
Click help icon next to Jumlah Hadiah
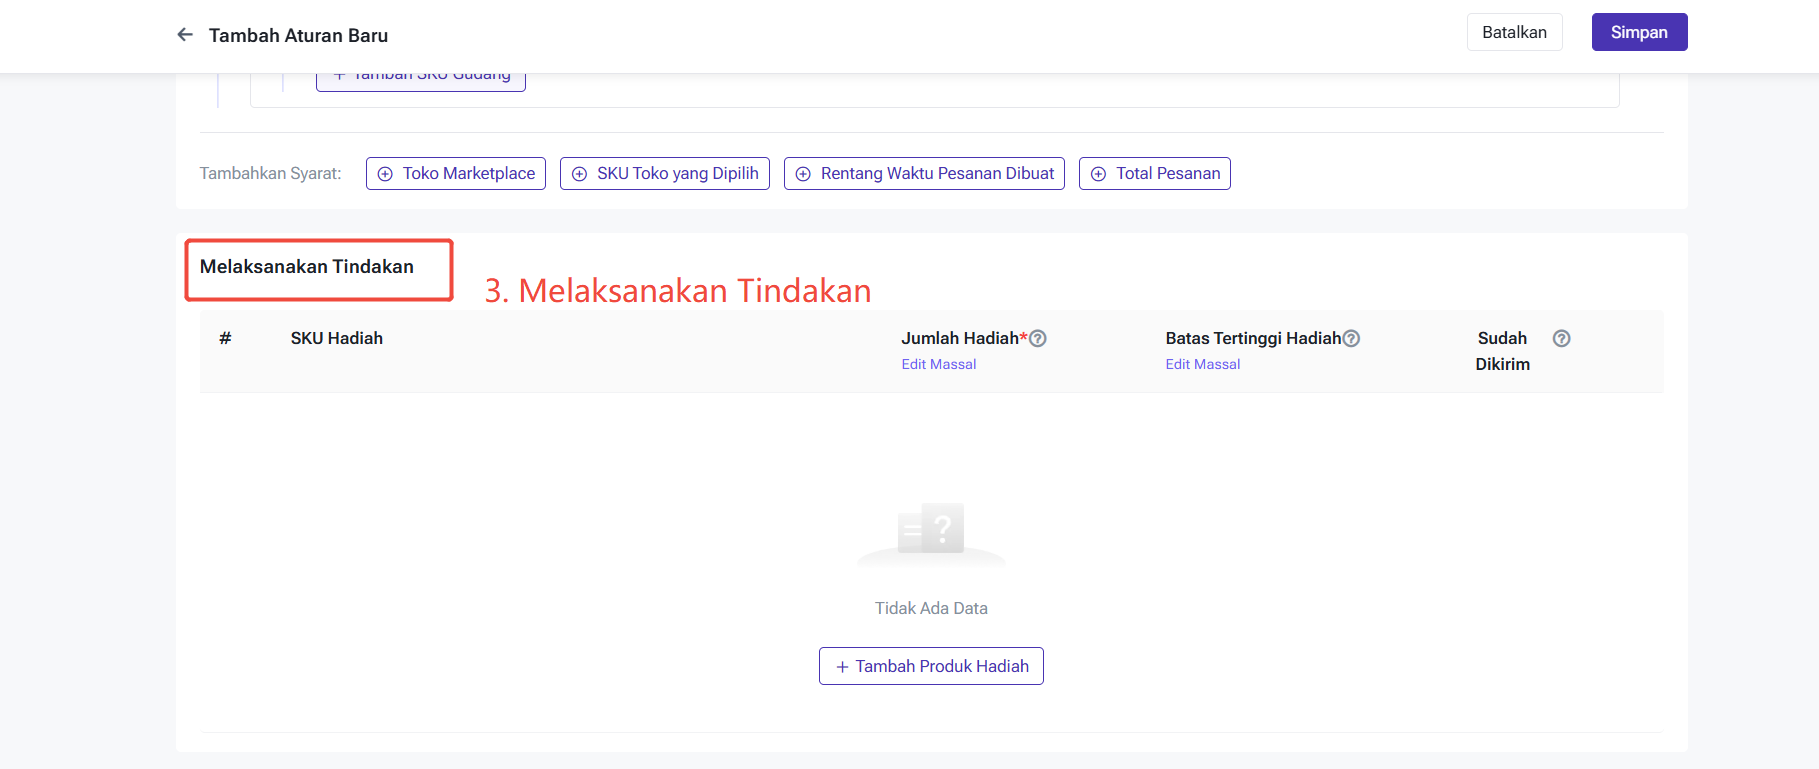pyautogui.click(x=1038, y=339)
